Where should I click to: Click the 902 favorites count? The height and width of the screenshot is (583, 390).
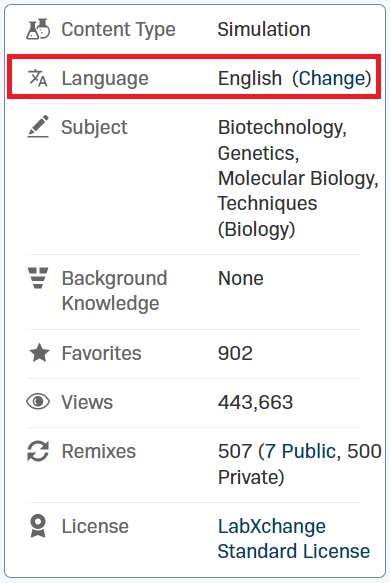coord(235,353)
